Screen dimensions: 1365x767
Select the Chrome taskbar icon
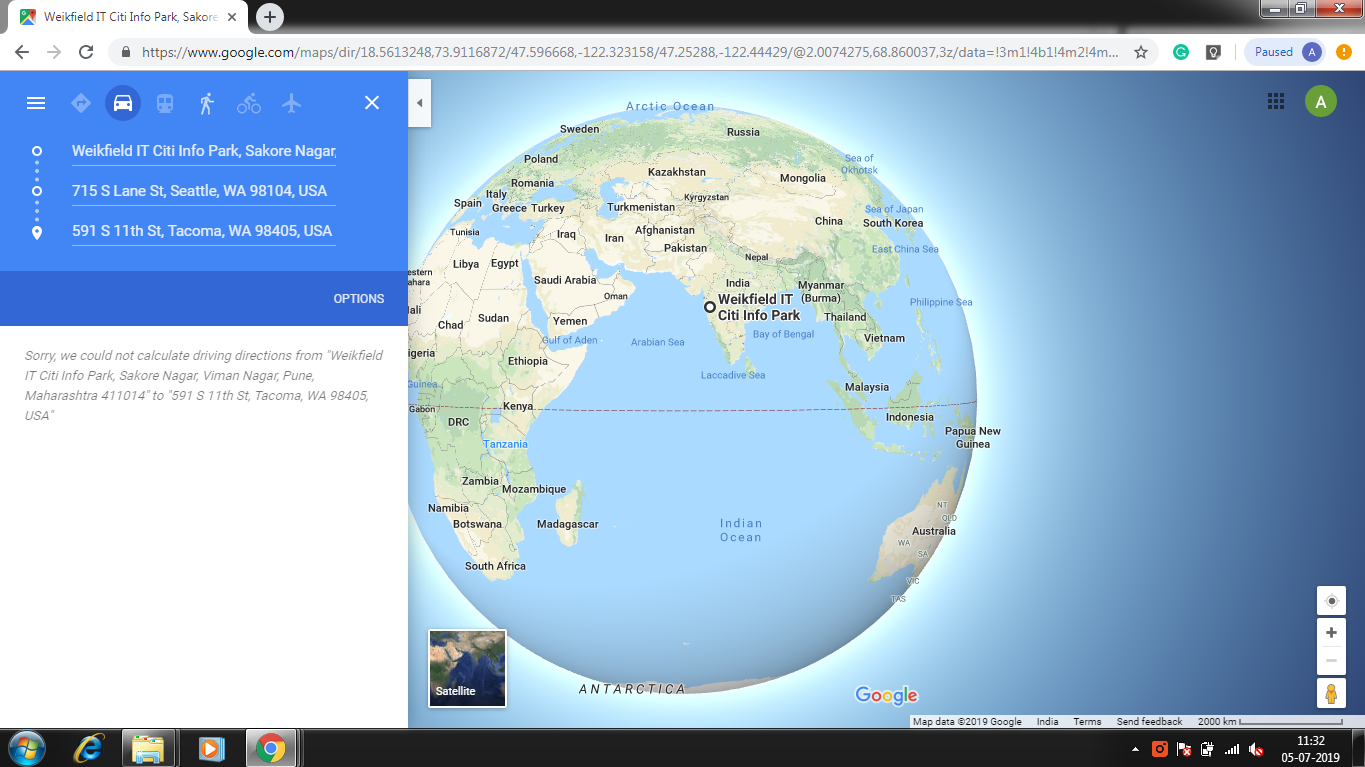[x=270, y=748]
